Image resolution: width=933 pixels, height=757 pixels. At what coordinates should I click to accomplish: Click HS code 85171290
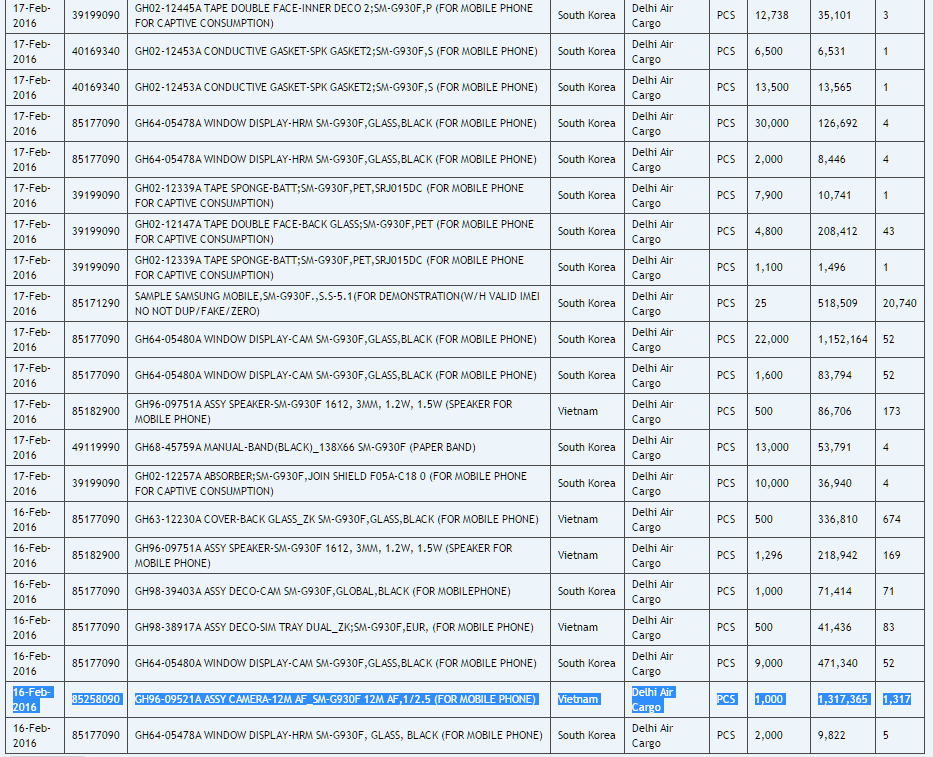pyautogui.click(x=96, y=303)
